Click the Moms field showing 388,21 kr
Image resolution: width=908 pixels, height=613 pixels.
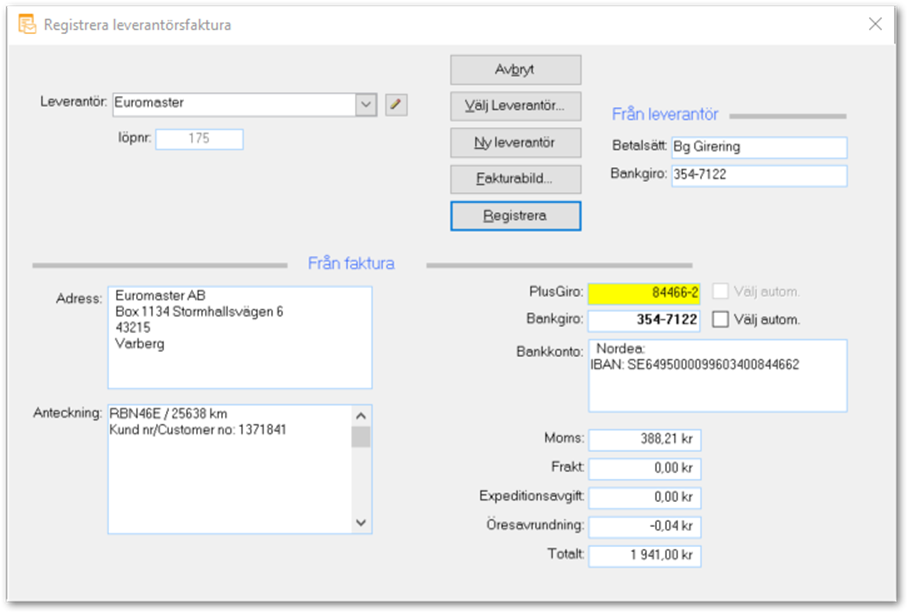click(645, 439)
